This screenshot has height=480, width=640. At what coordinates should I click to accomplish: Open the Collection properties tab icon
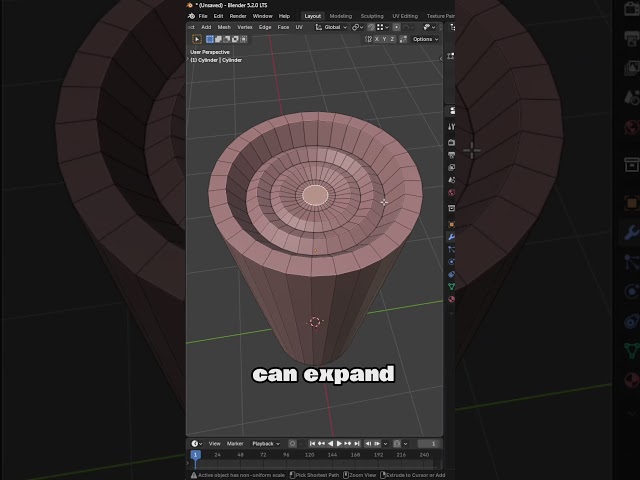451,208
